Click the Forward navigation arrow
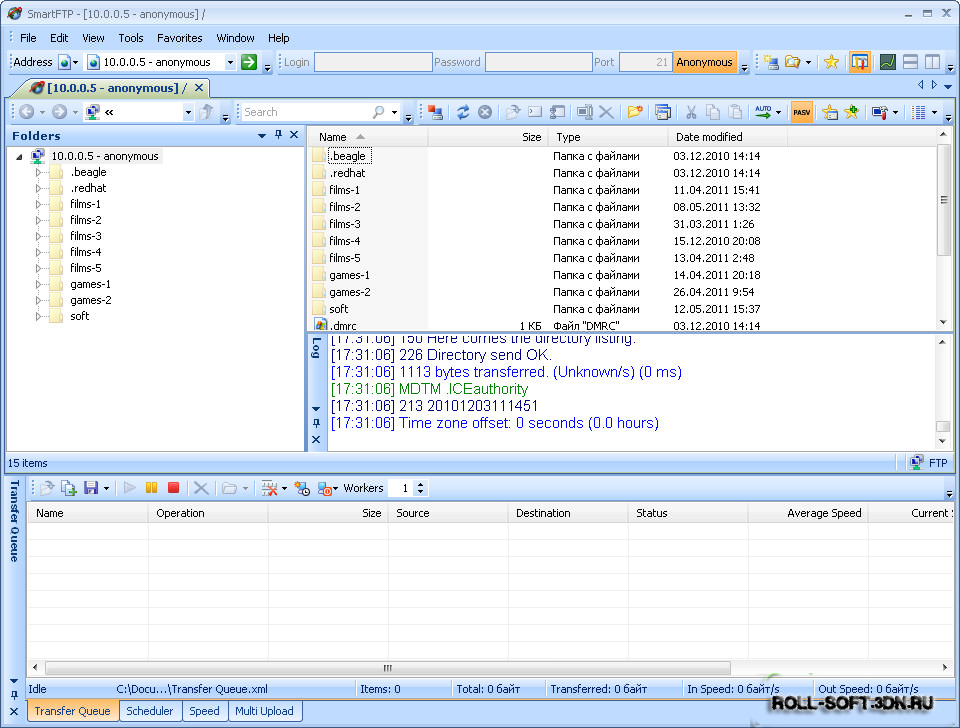The width and height of the screenshot is (960, 728). [x=59, y=112]
